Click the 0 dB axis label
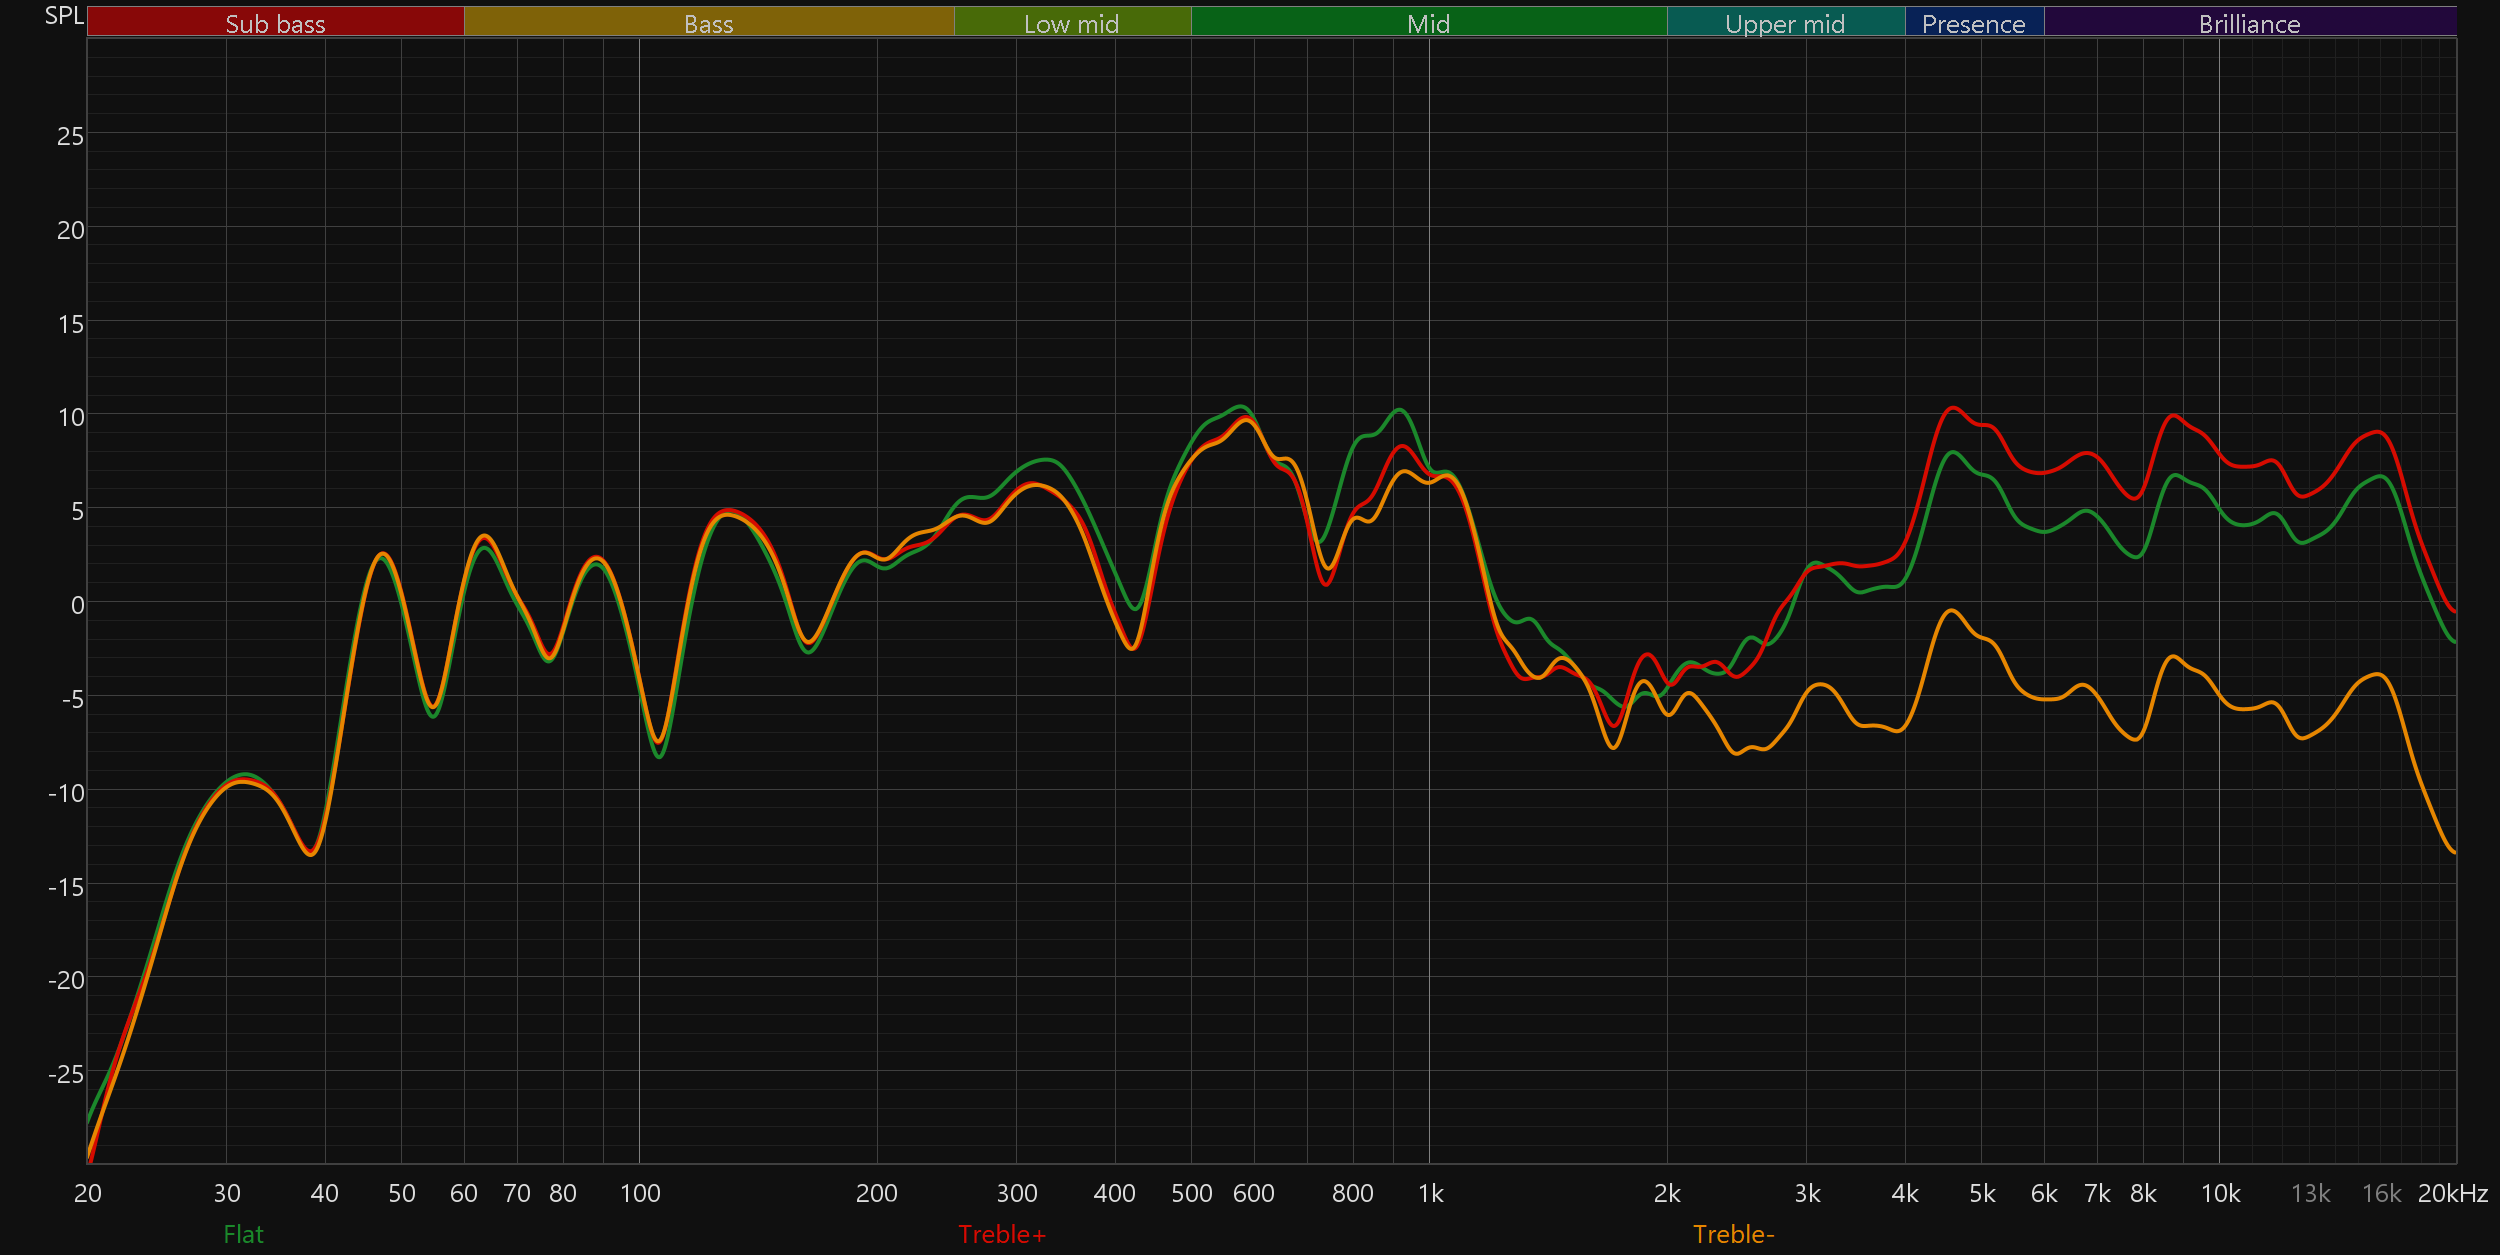 77,605
